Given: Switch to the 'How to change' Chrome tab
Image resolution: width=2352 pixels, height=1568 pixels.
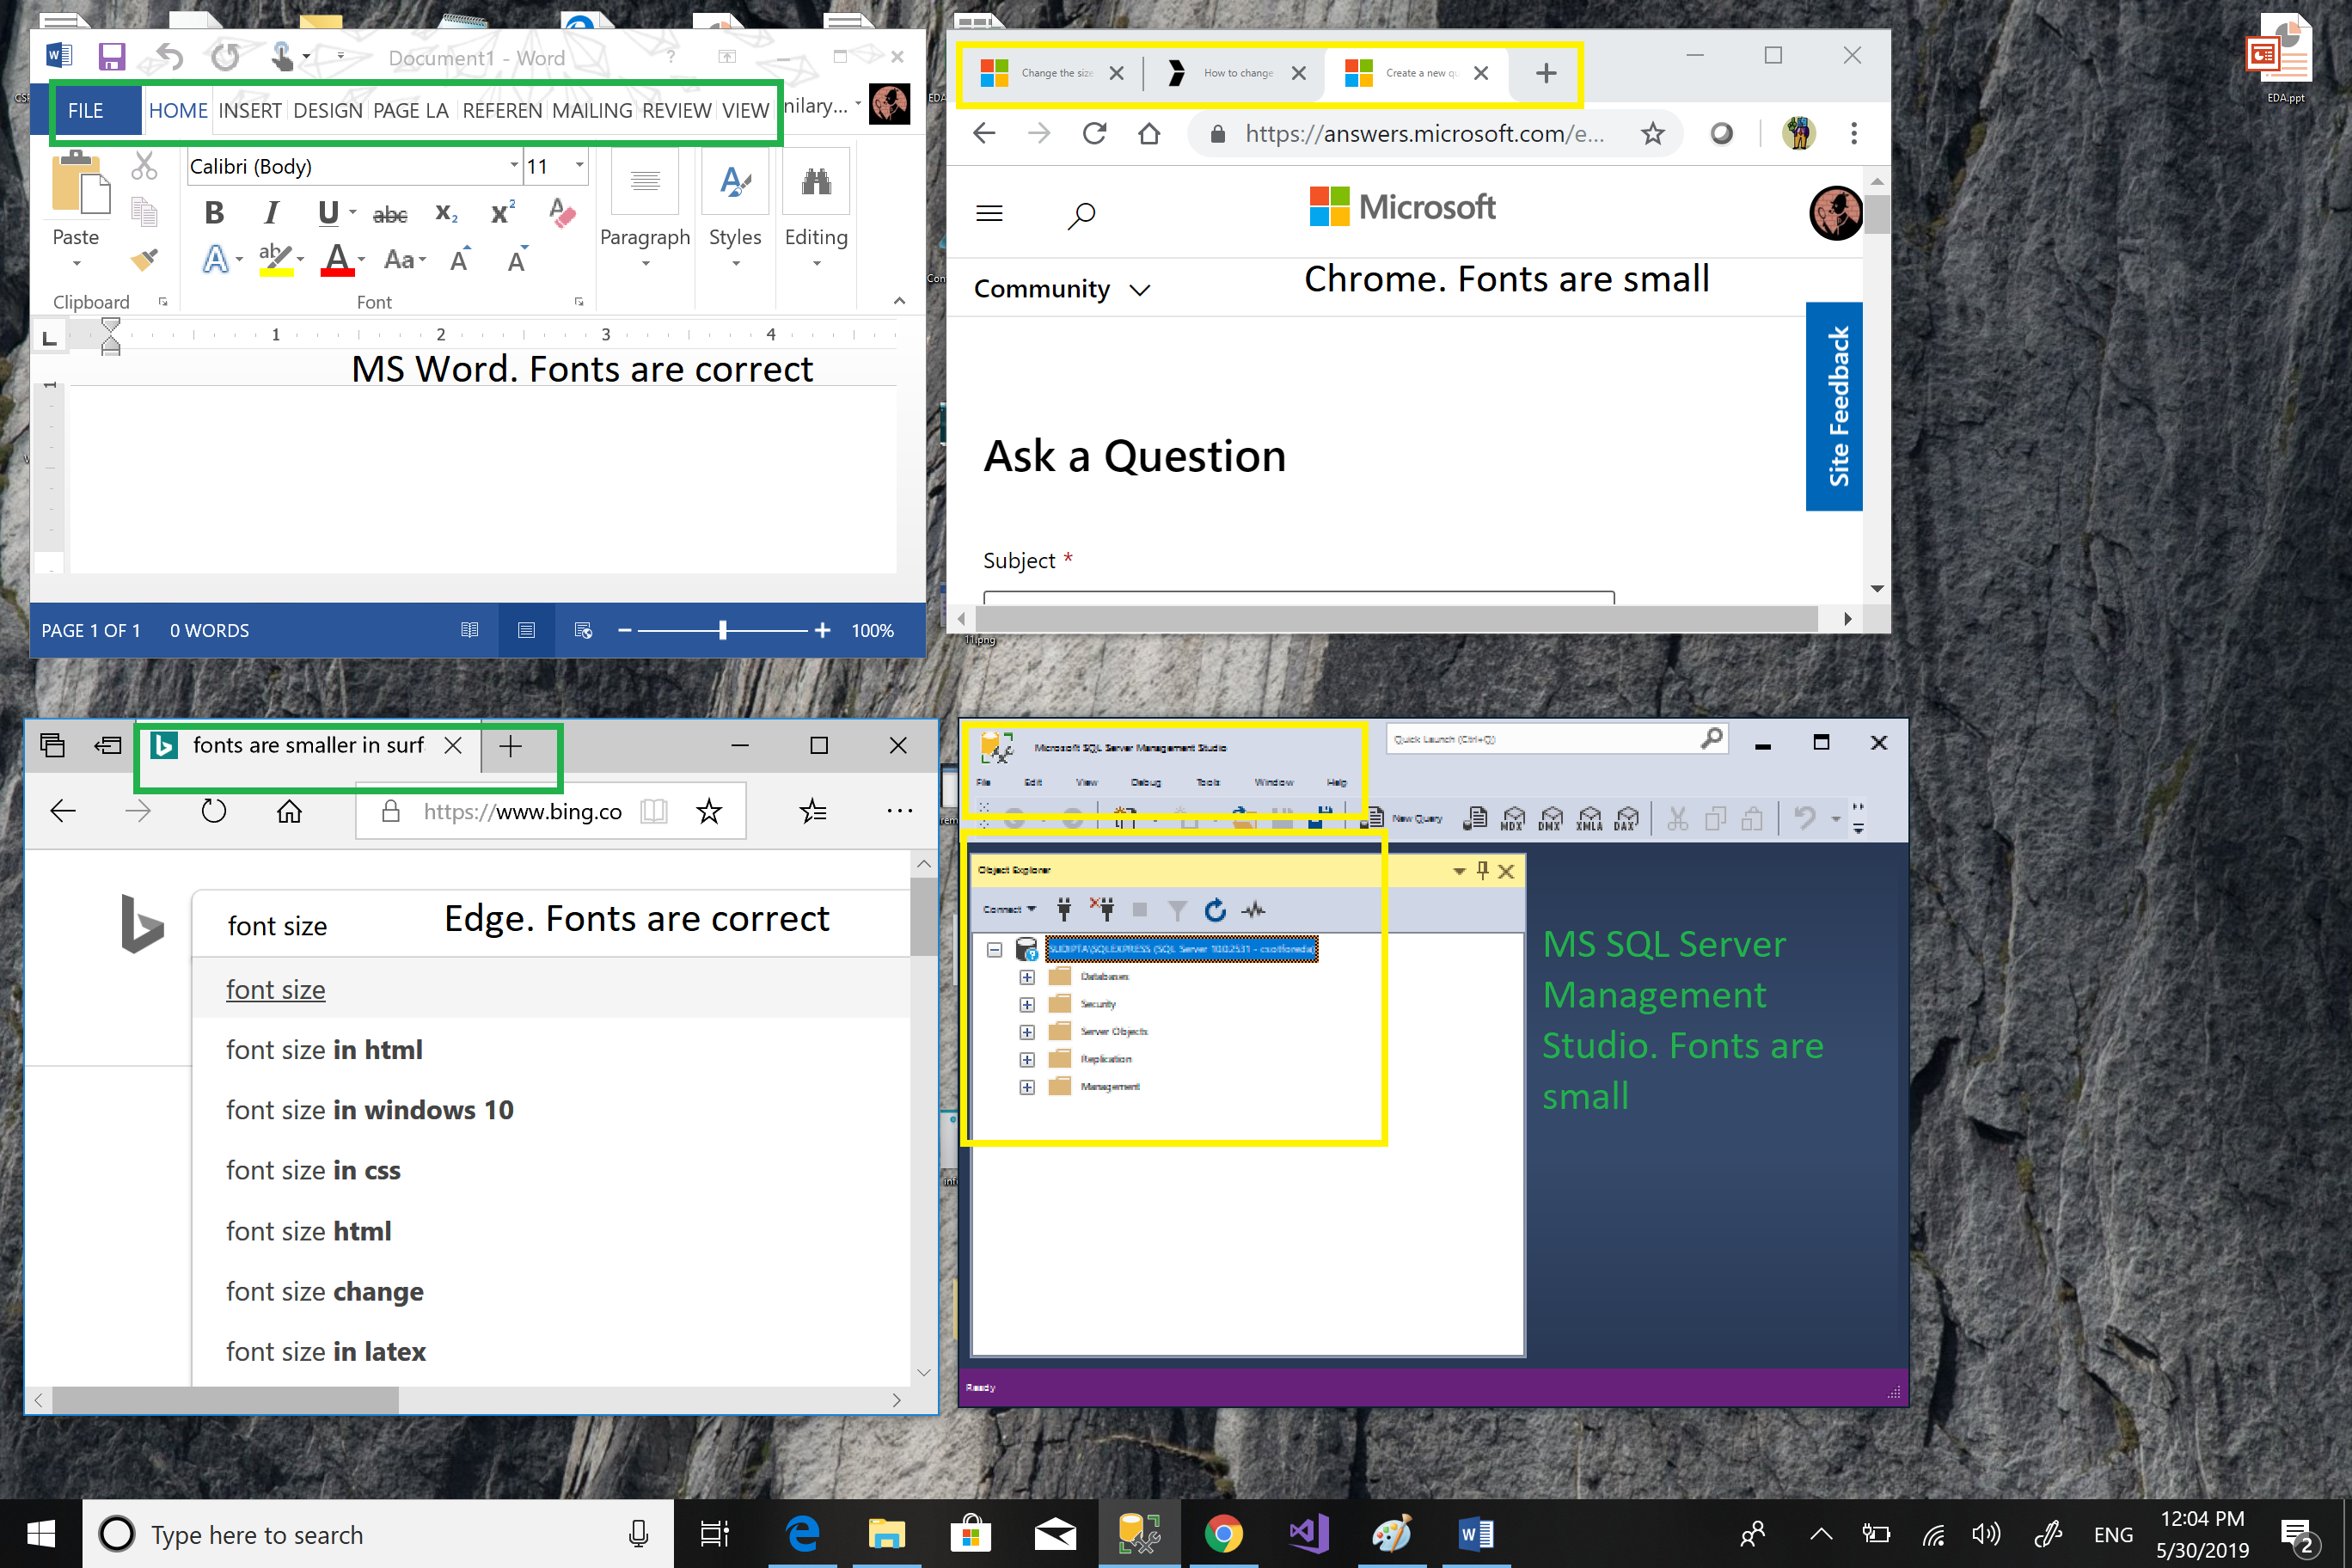Looking at the screenshot, I should [1237, 73].
